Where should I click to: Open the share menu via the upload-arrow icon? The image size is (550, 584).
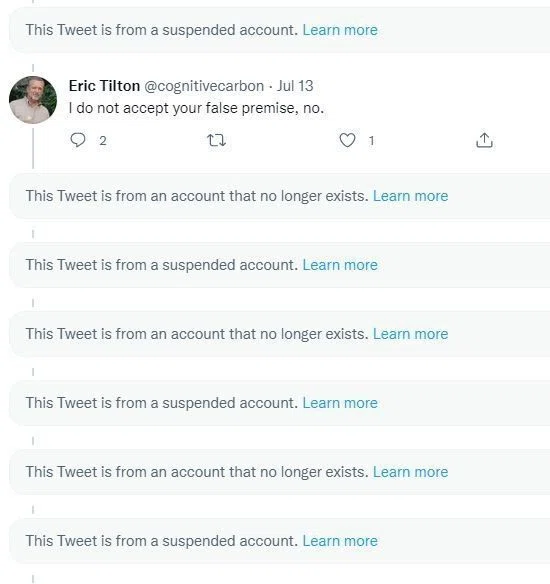pos(484,140)
